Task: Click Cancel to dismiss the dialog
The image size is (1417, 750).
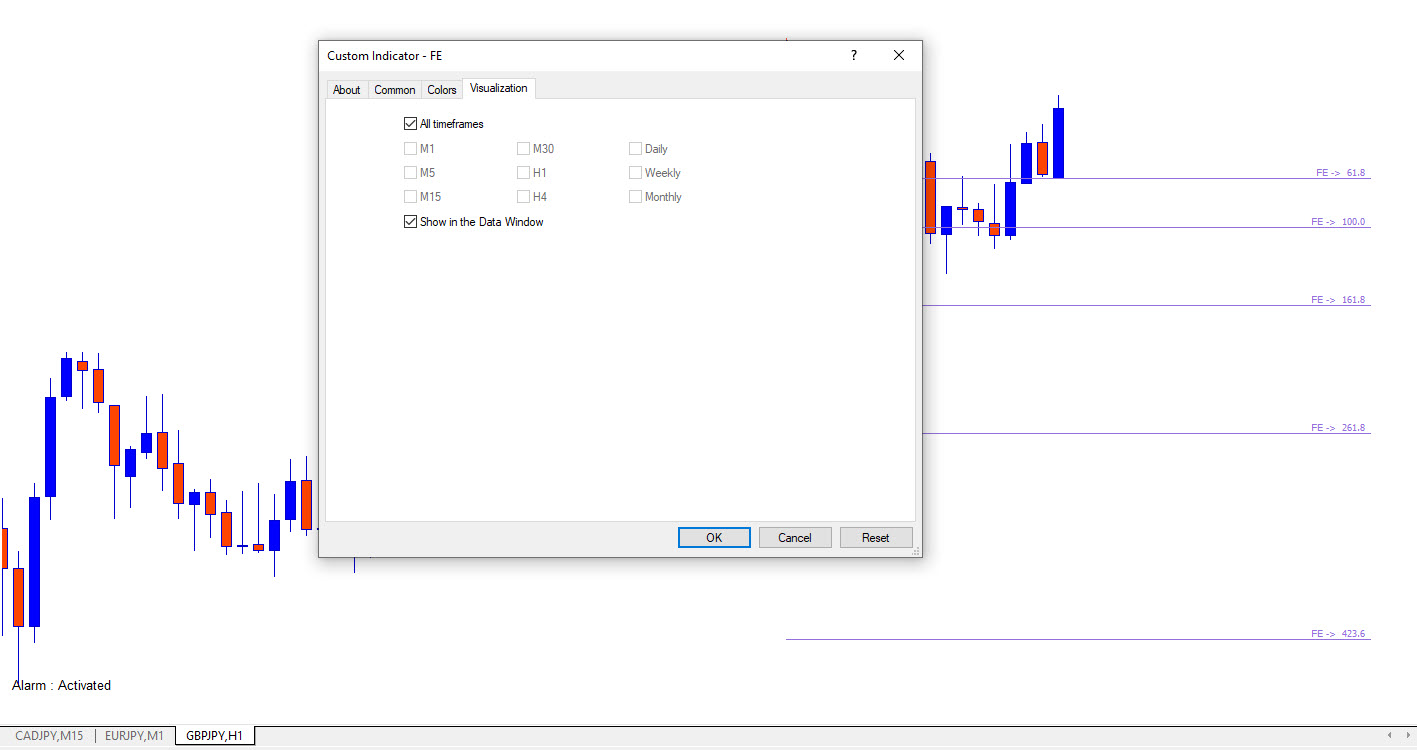Action: pos(794,538)
